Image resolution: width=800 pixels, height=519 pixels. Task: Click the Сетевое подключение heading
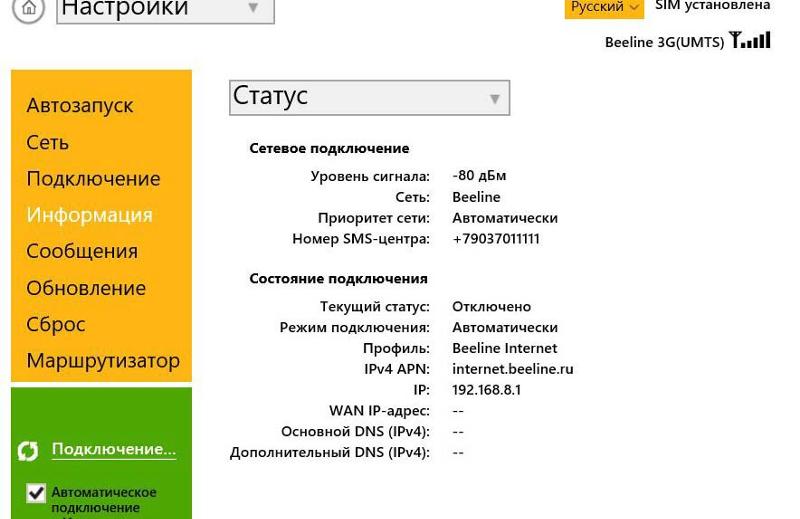pos(329,149)
